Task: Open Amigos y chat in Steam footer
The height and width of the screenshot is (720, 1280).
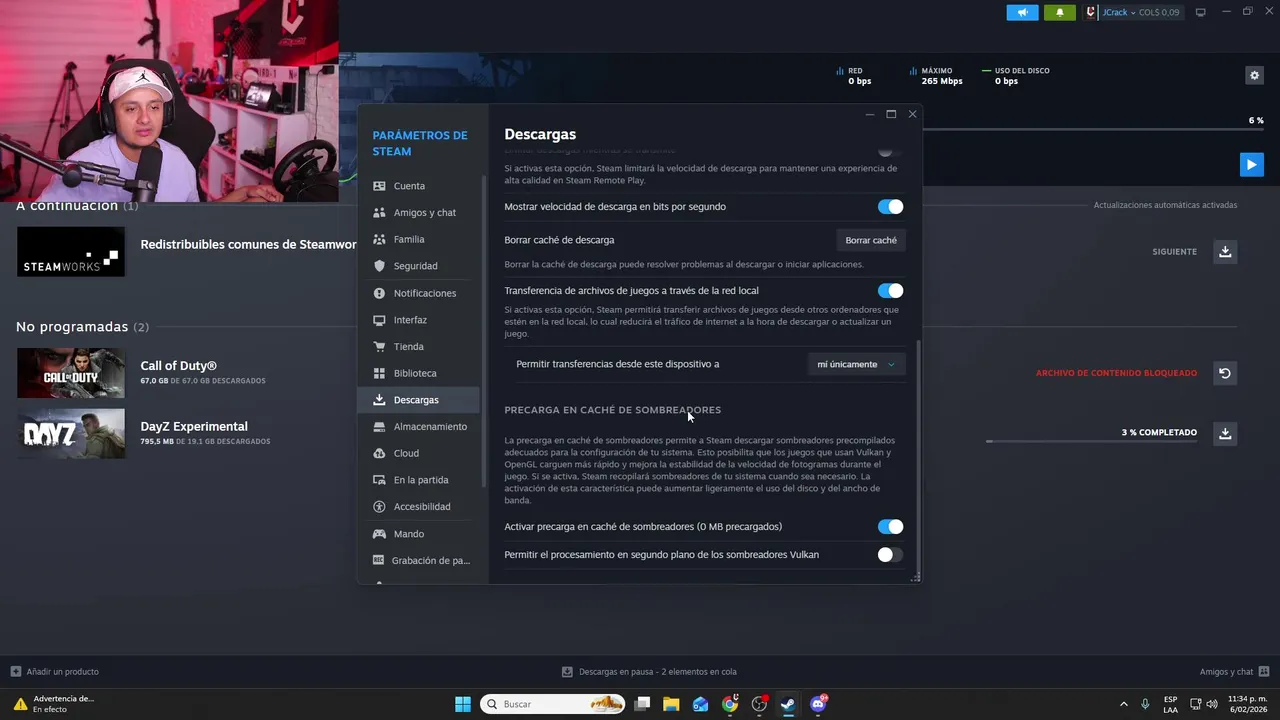Action: click(x=1234, y=672)
